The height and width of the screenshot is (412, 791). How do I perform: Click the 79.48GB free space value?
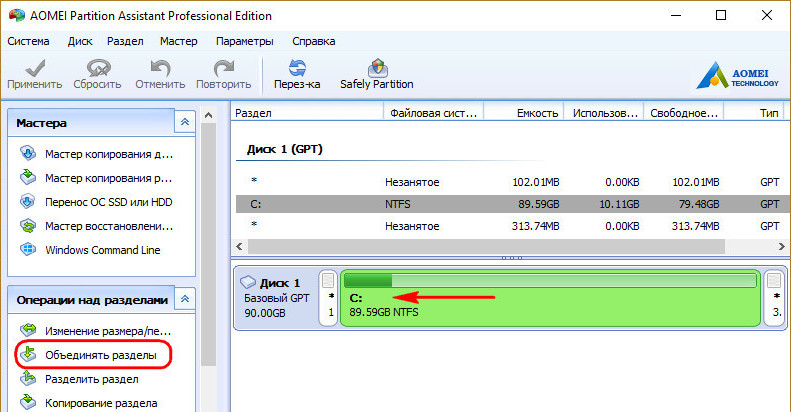(x=698, y=204)
